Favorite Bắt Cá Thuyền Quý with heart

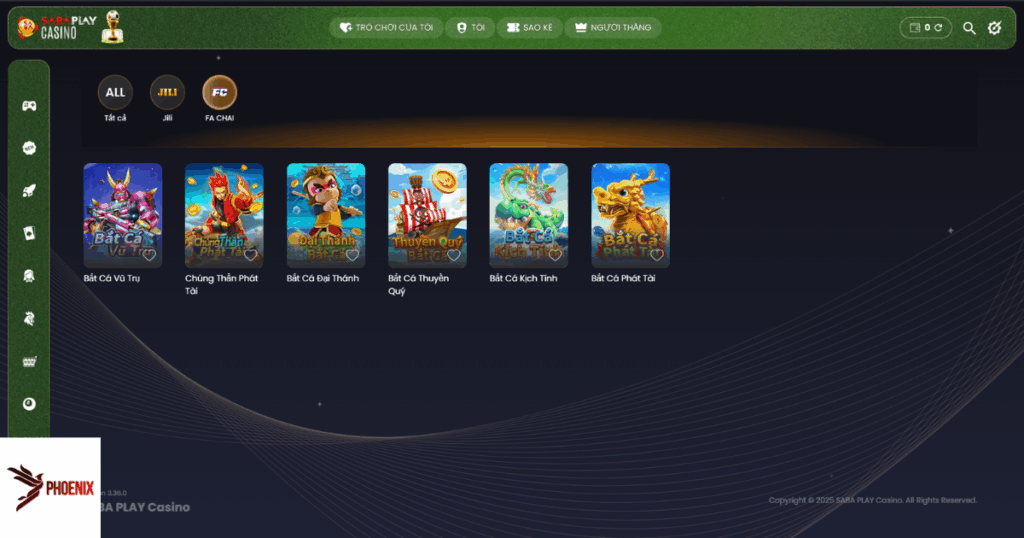click(x=454, y=255)
